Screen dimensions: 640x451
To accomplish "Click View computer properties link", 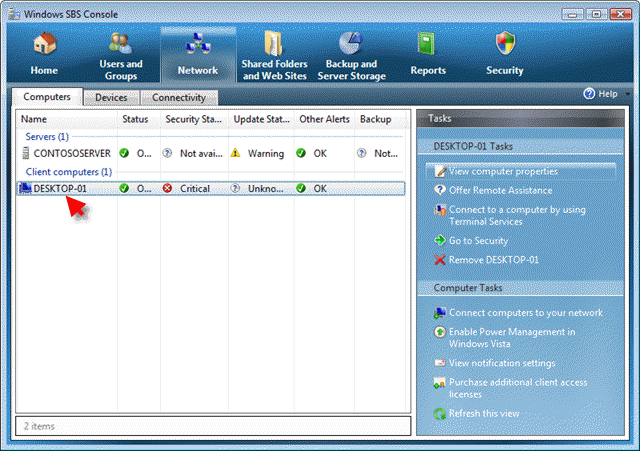I will pos(503,171).
